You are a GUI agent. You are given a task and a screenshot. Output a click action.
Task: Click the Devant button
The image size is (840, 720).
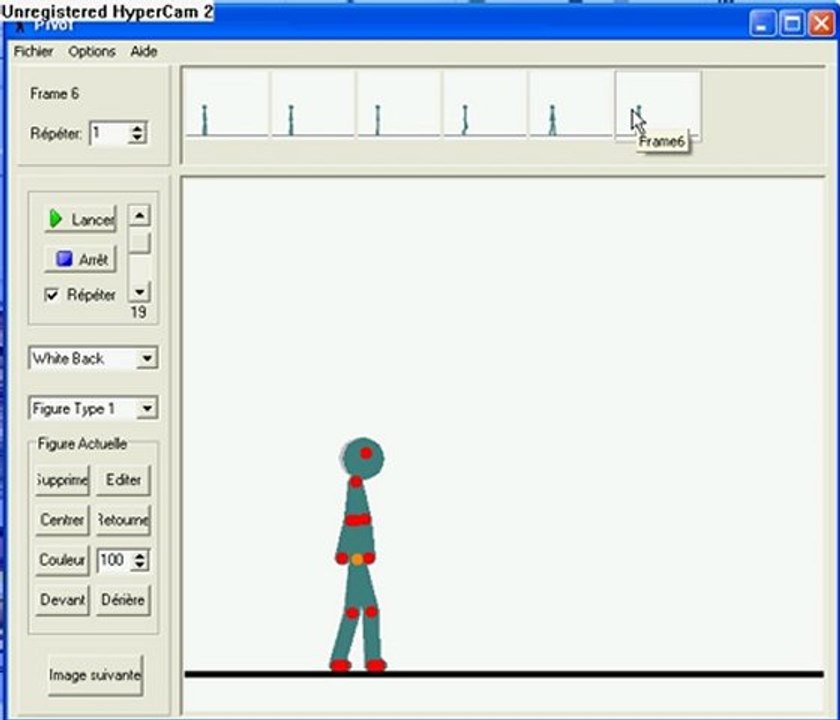click(x=62, y=600)
